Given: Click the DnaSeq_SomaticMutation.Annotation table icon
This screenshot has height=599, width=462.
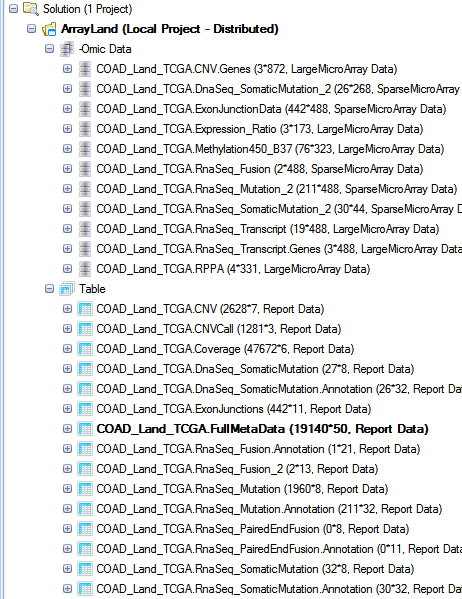Looking at the screenshot, I should [x=85, y=389].
